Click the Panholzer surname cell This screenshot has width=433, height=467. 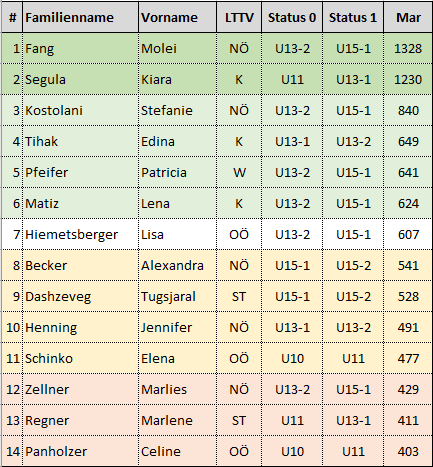point(80,451)
